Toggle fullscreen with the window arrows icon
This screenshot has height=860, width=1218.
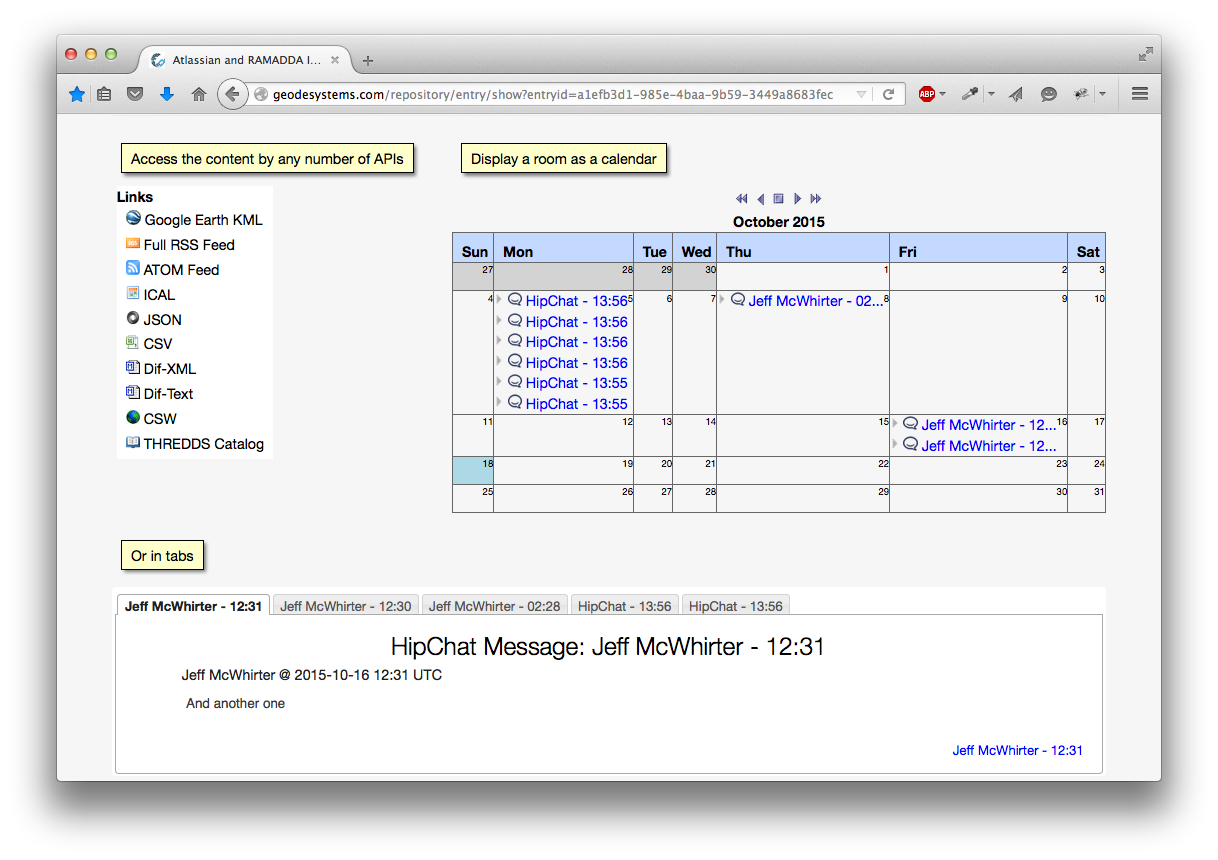pos(1146,54)
